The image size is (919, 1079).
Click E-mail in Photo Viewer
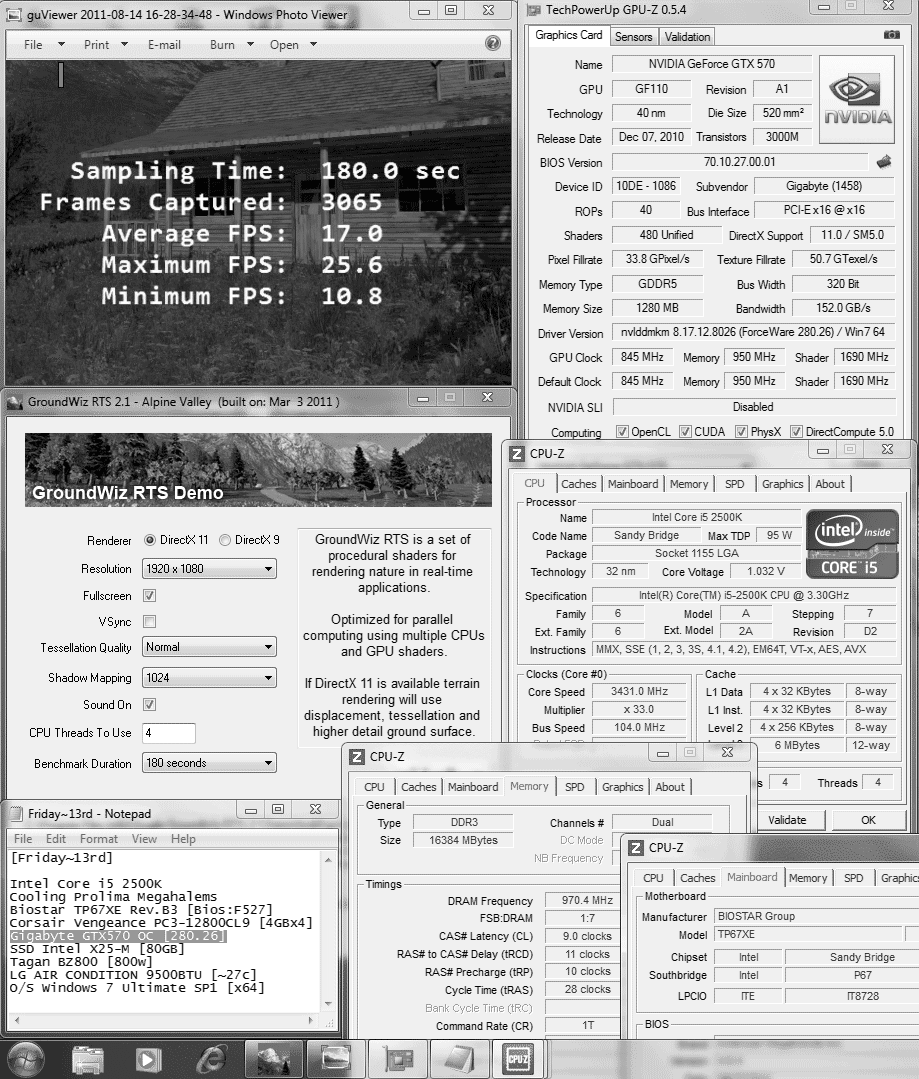coord(164,45)
